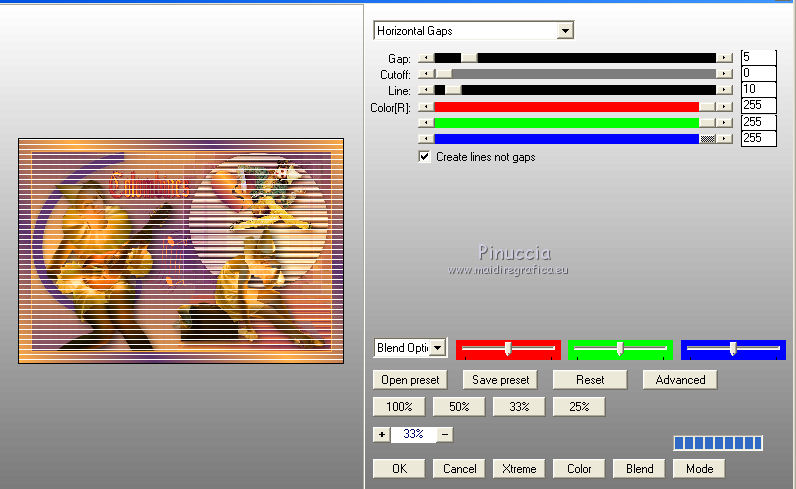This screenshot has width=796, height=489.
Task: Zoom in with the plus button
Action: coord(381,434)
